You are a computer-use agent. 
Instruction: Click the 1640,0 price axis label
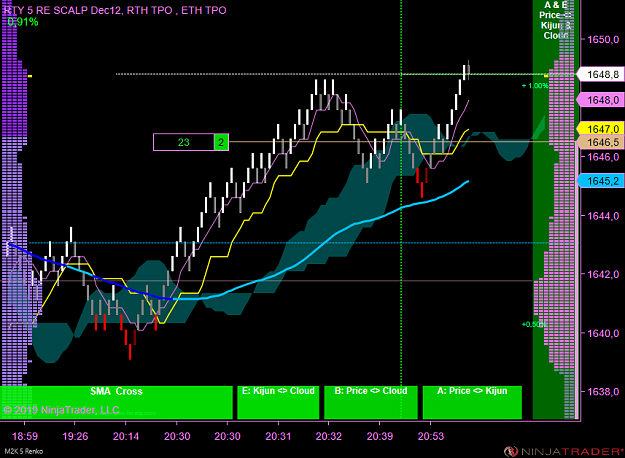click(x=603, y=333)
